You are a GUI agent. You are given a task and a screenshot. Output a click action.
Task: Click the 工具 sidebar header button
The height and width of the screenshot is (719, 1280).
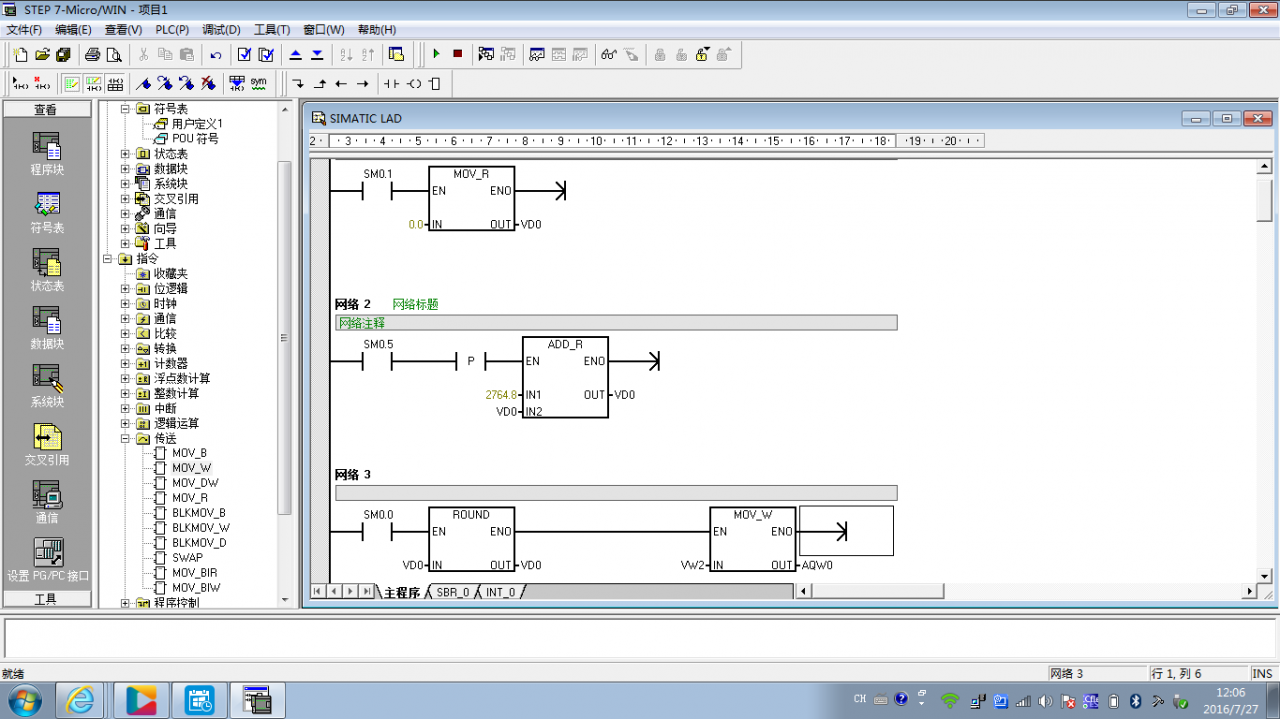(46, 599)
